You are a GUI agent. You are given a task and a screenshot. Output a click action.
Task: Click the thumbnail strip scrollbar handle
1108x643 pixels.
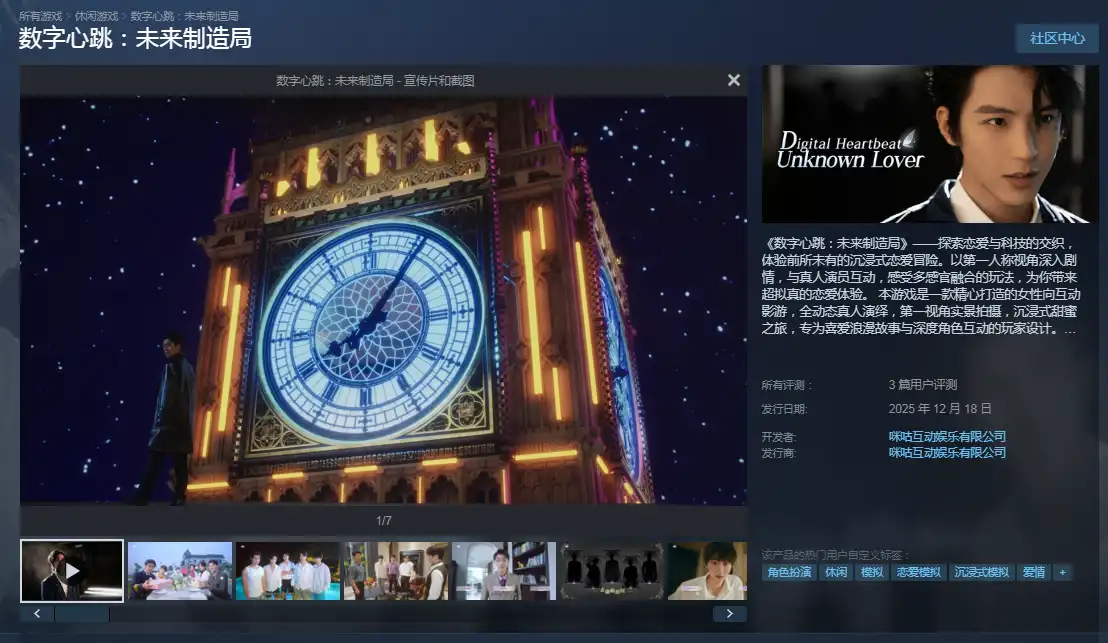81,614
